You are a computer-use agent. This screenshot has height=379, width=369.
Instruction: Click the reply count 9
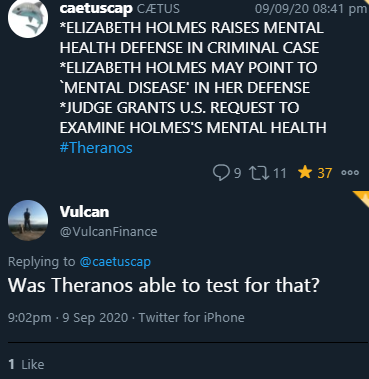point(237,173)
